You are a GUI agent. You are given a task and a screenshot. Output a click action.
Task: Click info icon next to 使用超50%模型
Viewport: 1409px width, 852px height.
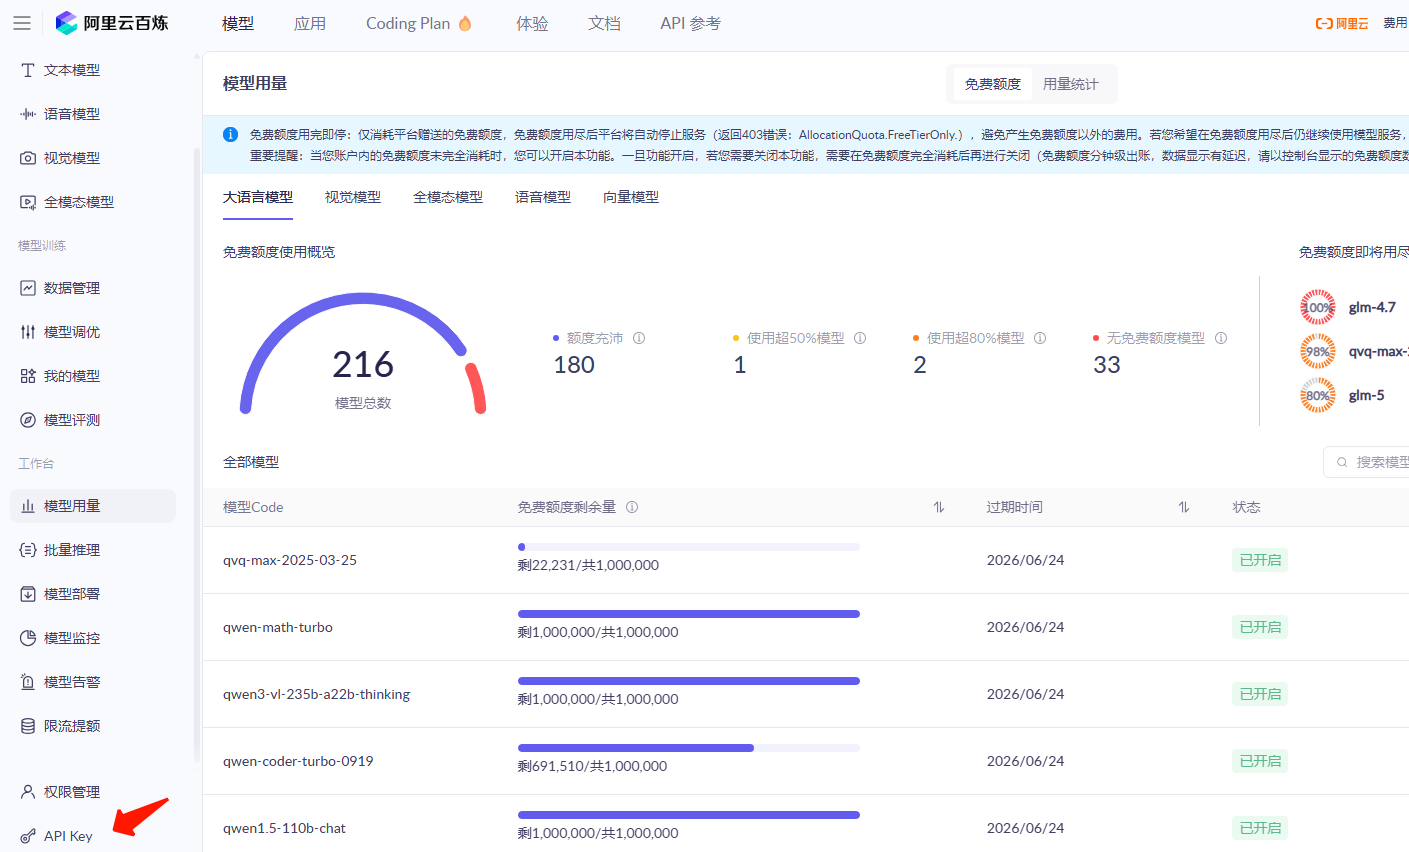860,338
